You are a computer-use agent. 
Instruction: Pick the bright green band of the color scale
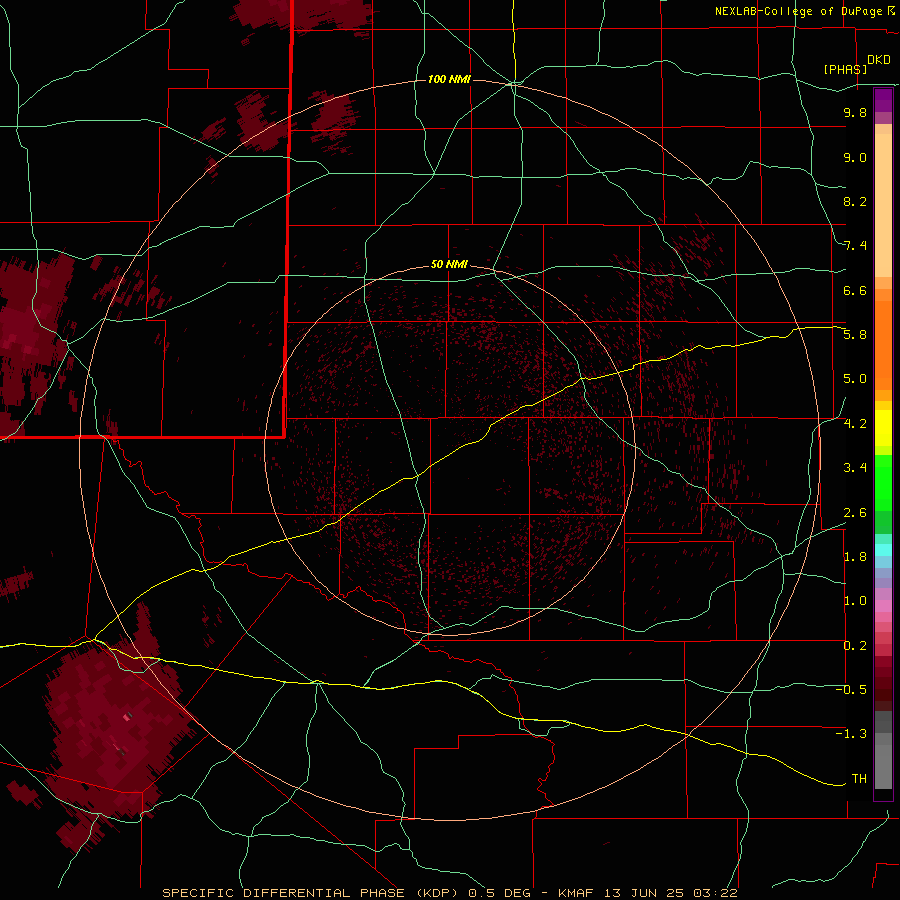883,482
